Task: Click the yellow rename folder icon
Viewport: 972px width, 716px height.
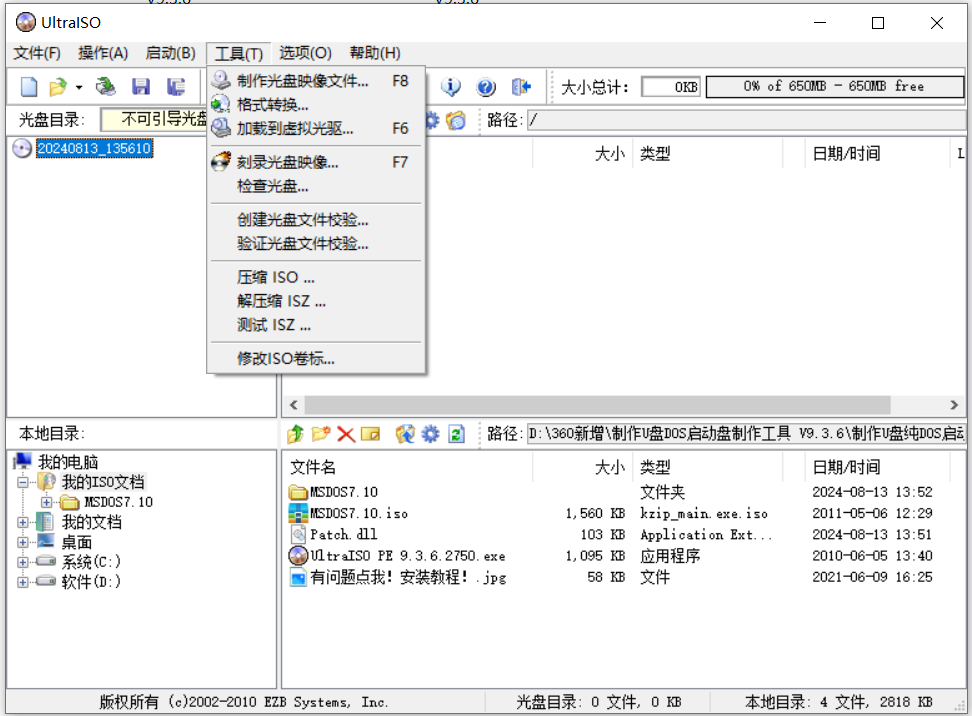Action: pyautogui.click(x=371, y=434)
